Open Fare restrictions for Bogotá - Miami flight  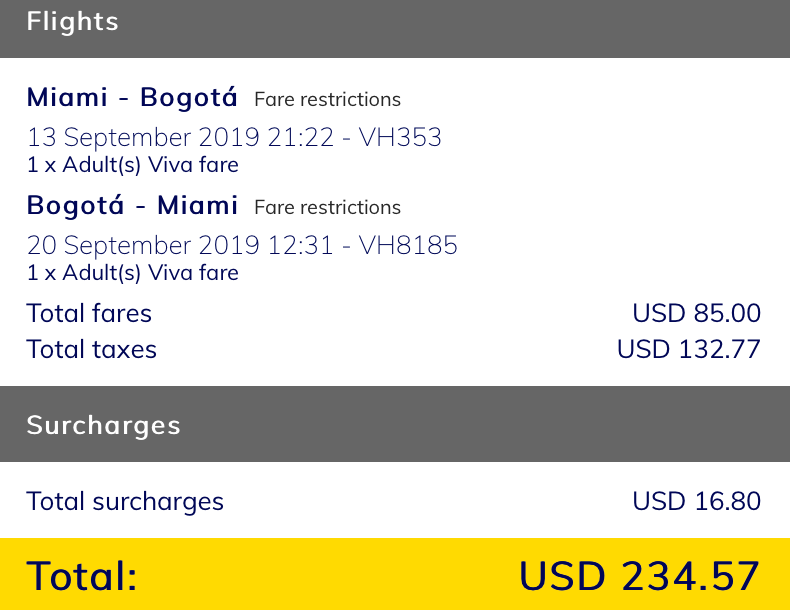[x=327, y=208]
